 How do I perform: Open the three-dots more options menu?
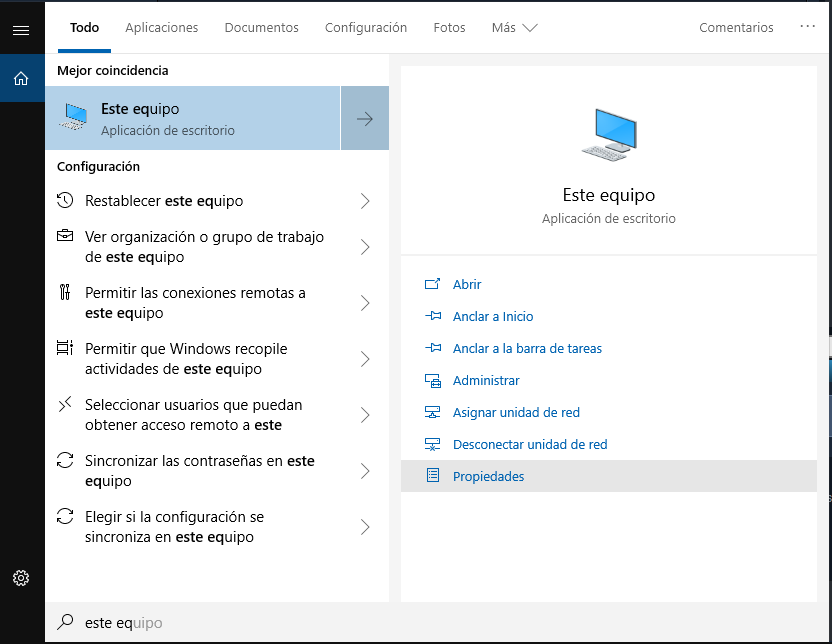click(807, 26)
